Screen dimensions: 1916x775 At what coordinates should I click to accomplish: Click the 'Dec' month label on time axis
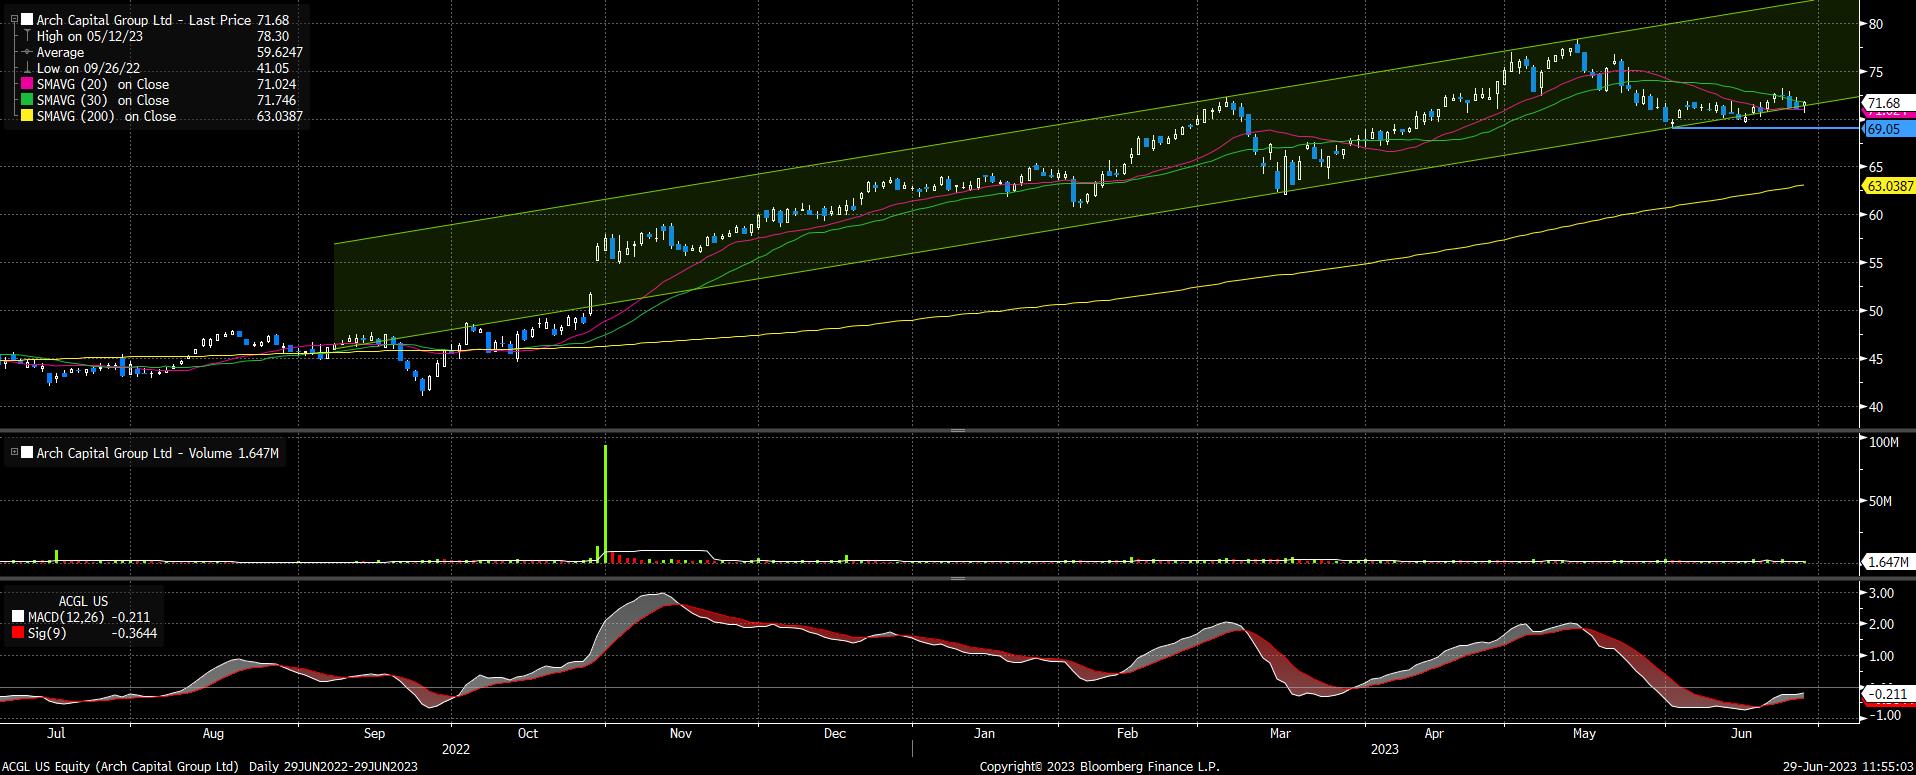click(x=835, y=733)
